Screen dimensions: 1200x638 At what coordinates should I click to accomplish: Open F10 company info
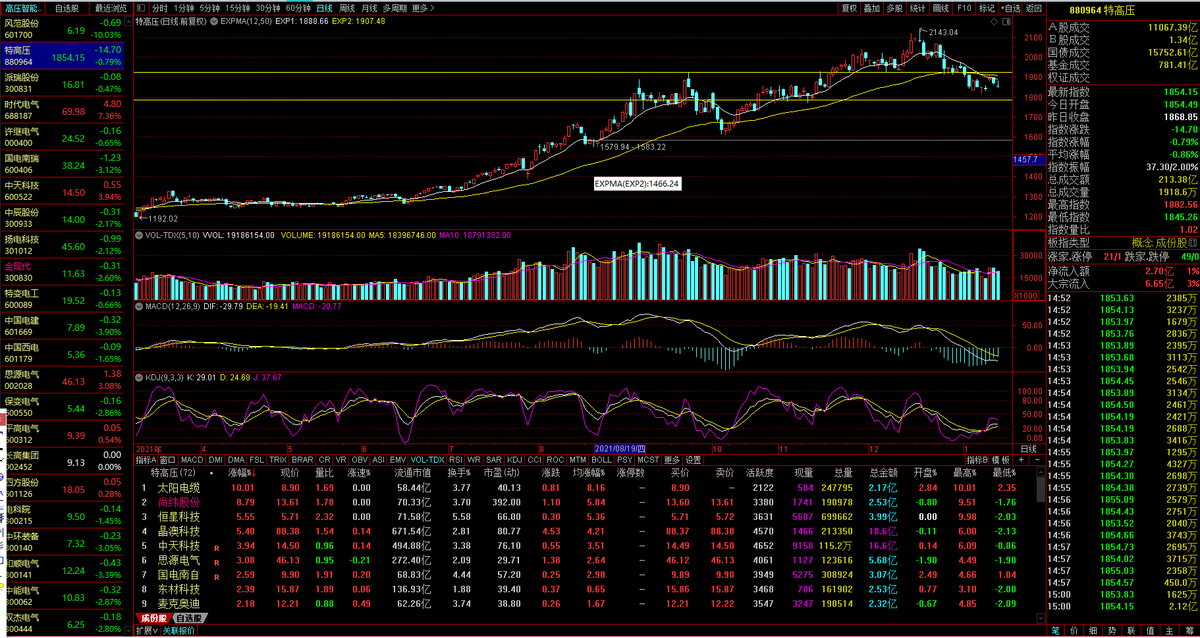pyautogui.click(x=964, y=7)
